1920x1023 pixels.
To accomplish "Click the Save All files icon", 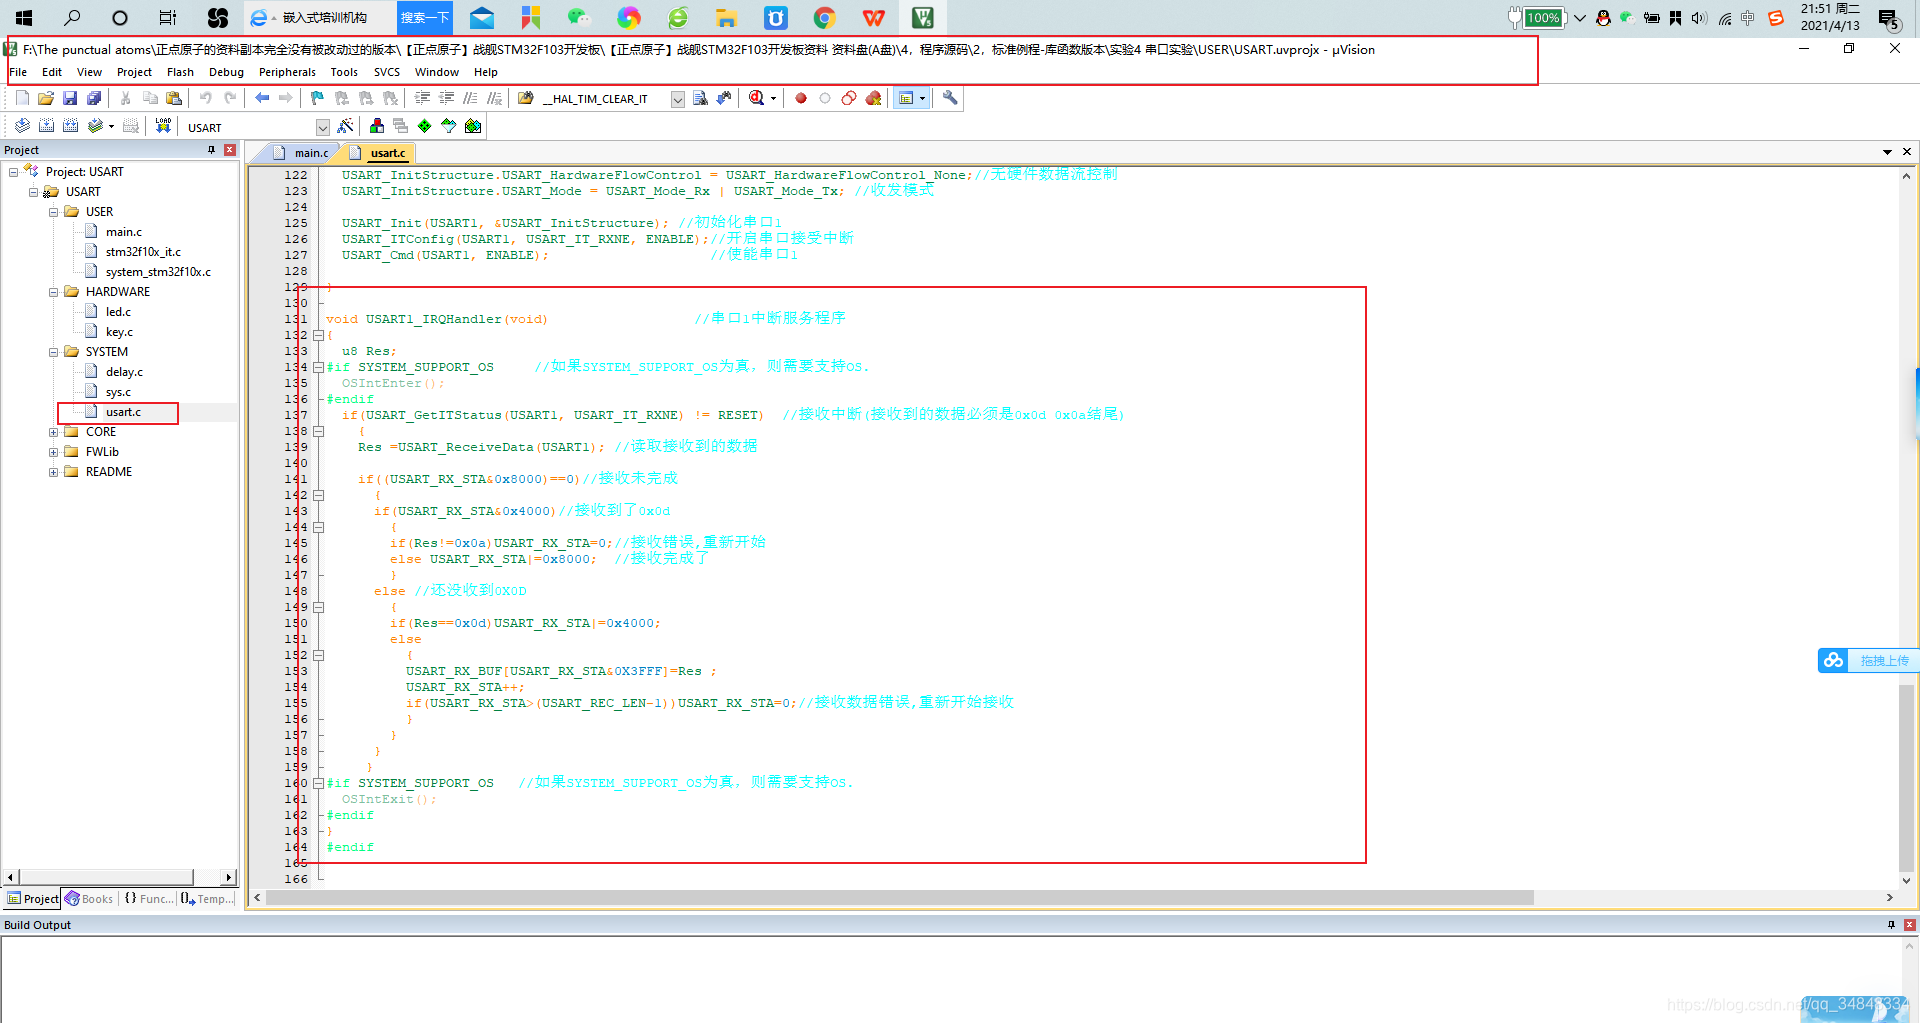I will (x=94, y=98).
